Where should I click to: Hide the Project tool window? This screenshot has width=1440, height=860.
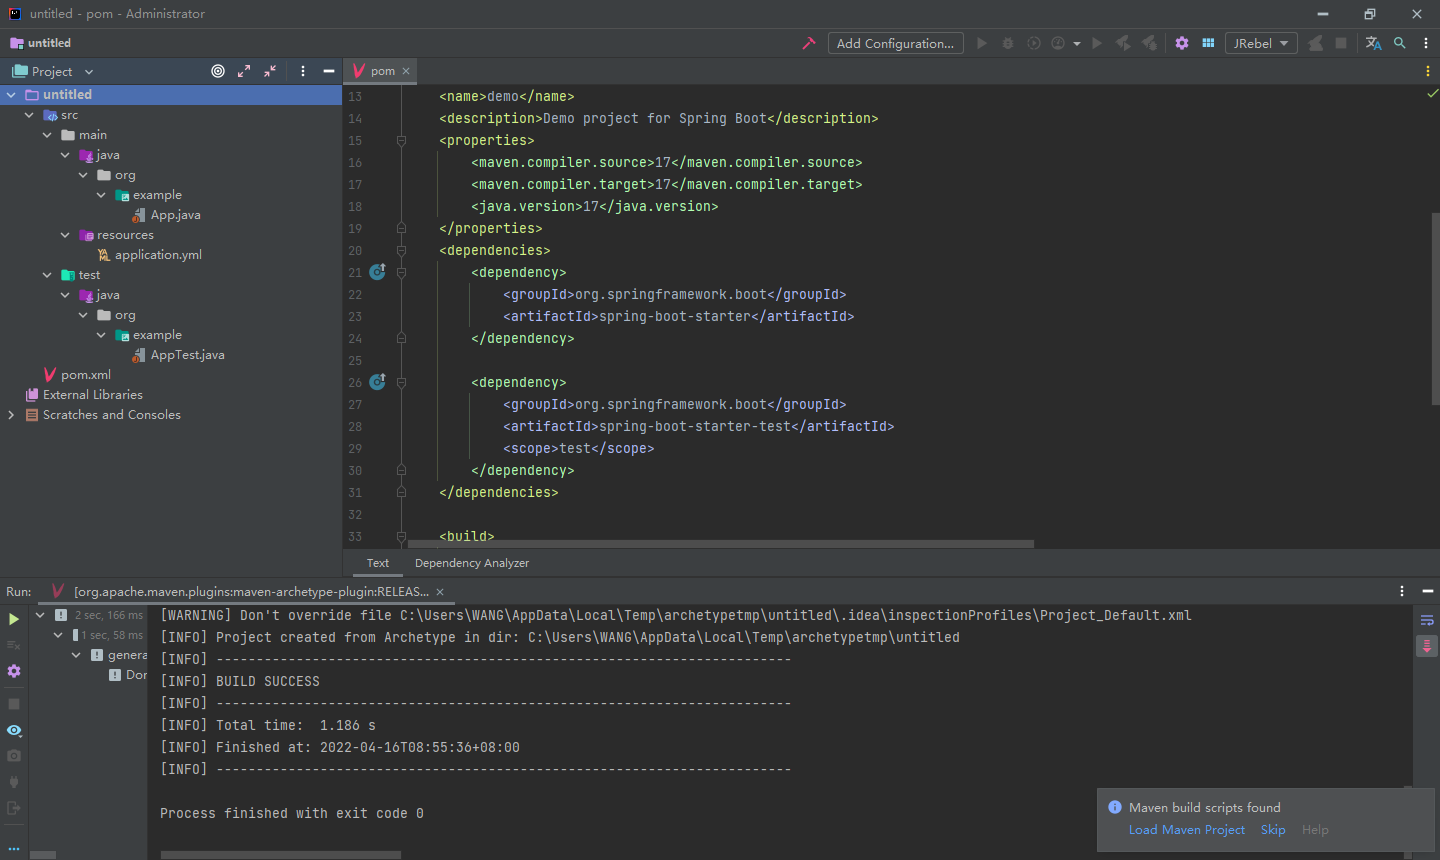[x=328, y=71]
